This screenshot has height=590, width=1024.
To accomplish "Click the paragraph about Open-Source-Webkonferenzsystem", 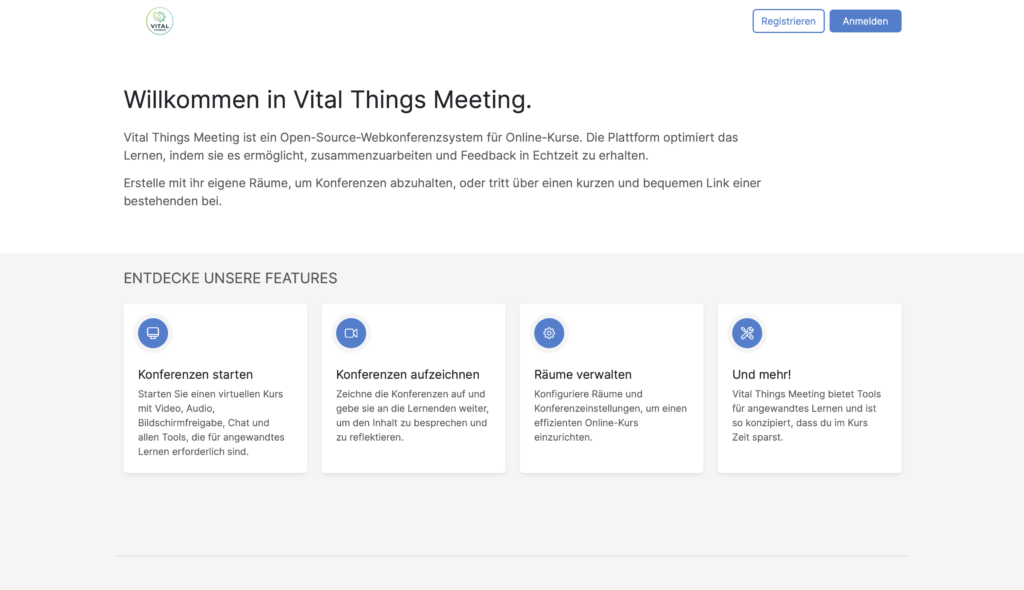I will [x=430, y=146].
